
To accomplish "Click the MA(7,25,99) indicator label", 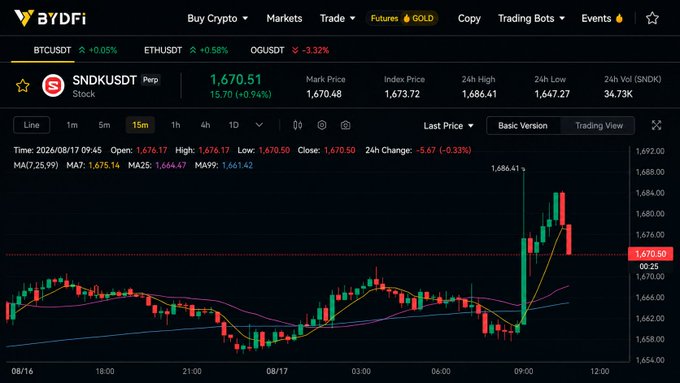I will coord(36,165).
